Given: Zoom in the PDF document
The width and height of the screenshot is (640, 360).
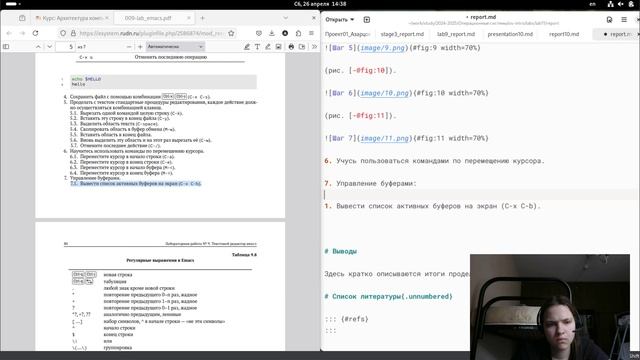Looking at the screenshot, I should tap(140, 47).
